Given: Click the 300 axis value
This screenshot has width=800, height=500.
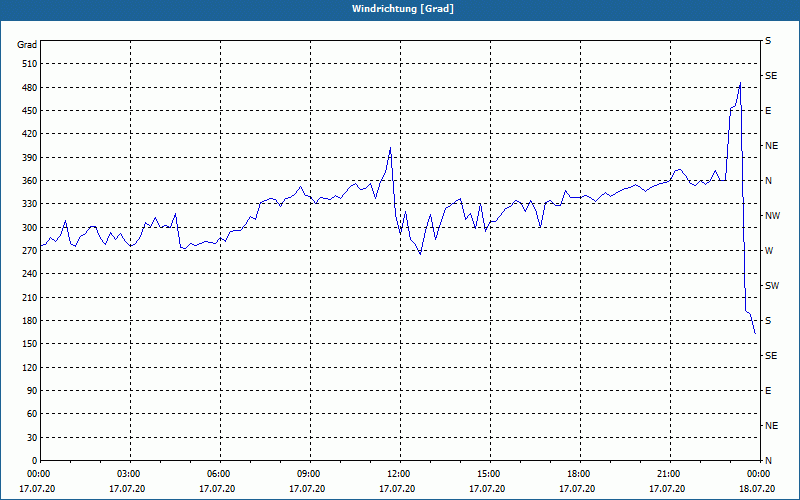Looking at the screenshot, I should (x=30, y=228).
